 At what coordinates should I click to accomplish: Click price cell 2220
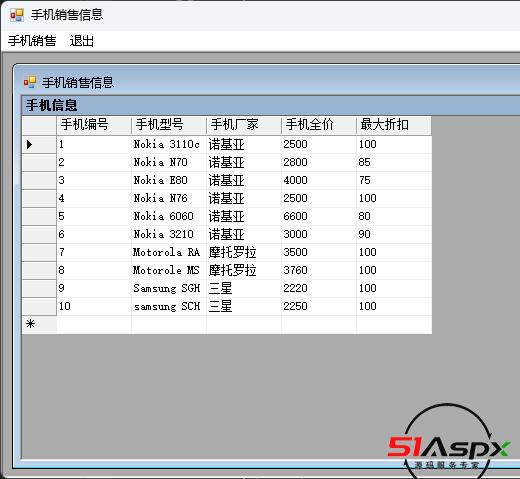coord(319,288)
